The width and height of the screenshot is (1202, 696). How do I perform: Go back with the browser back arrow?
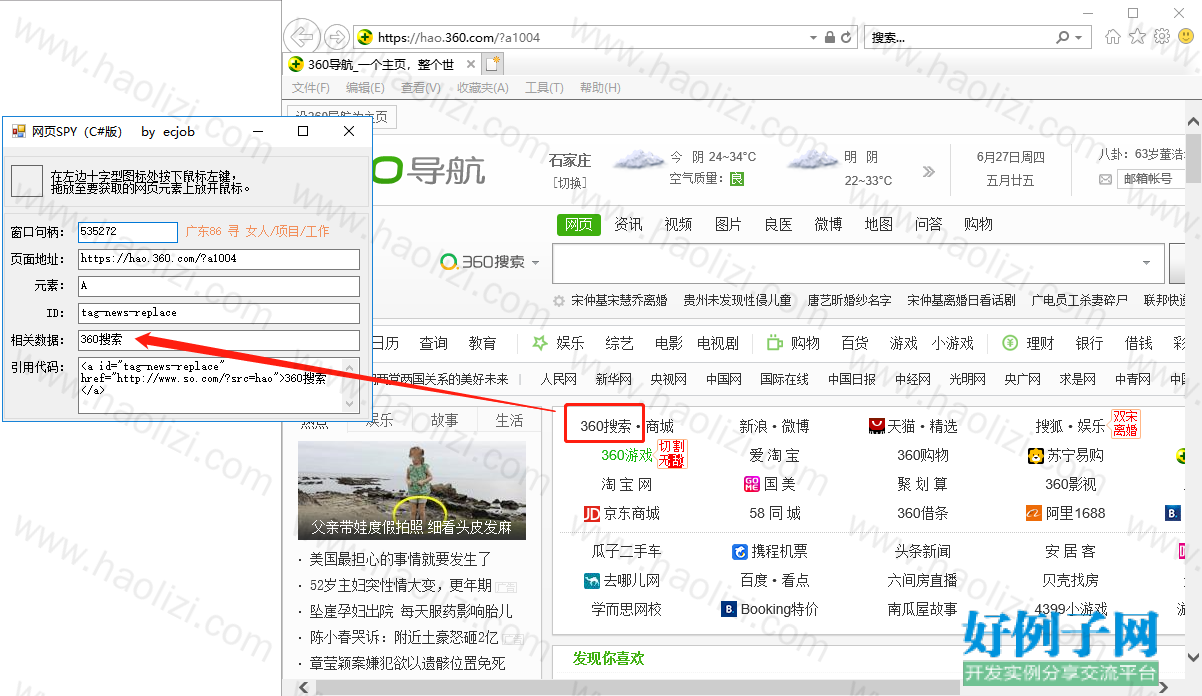click(302, 37)
